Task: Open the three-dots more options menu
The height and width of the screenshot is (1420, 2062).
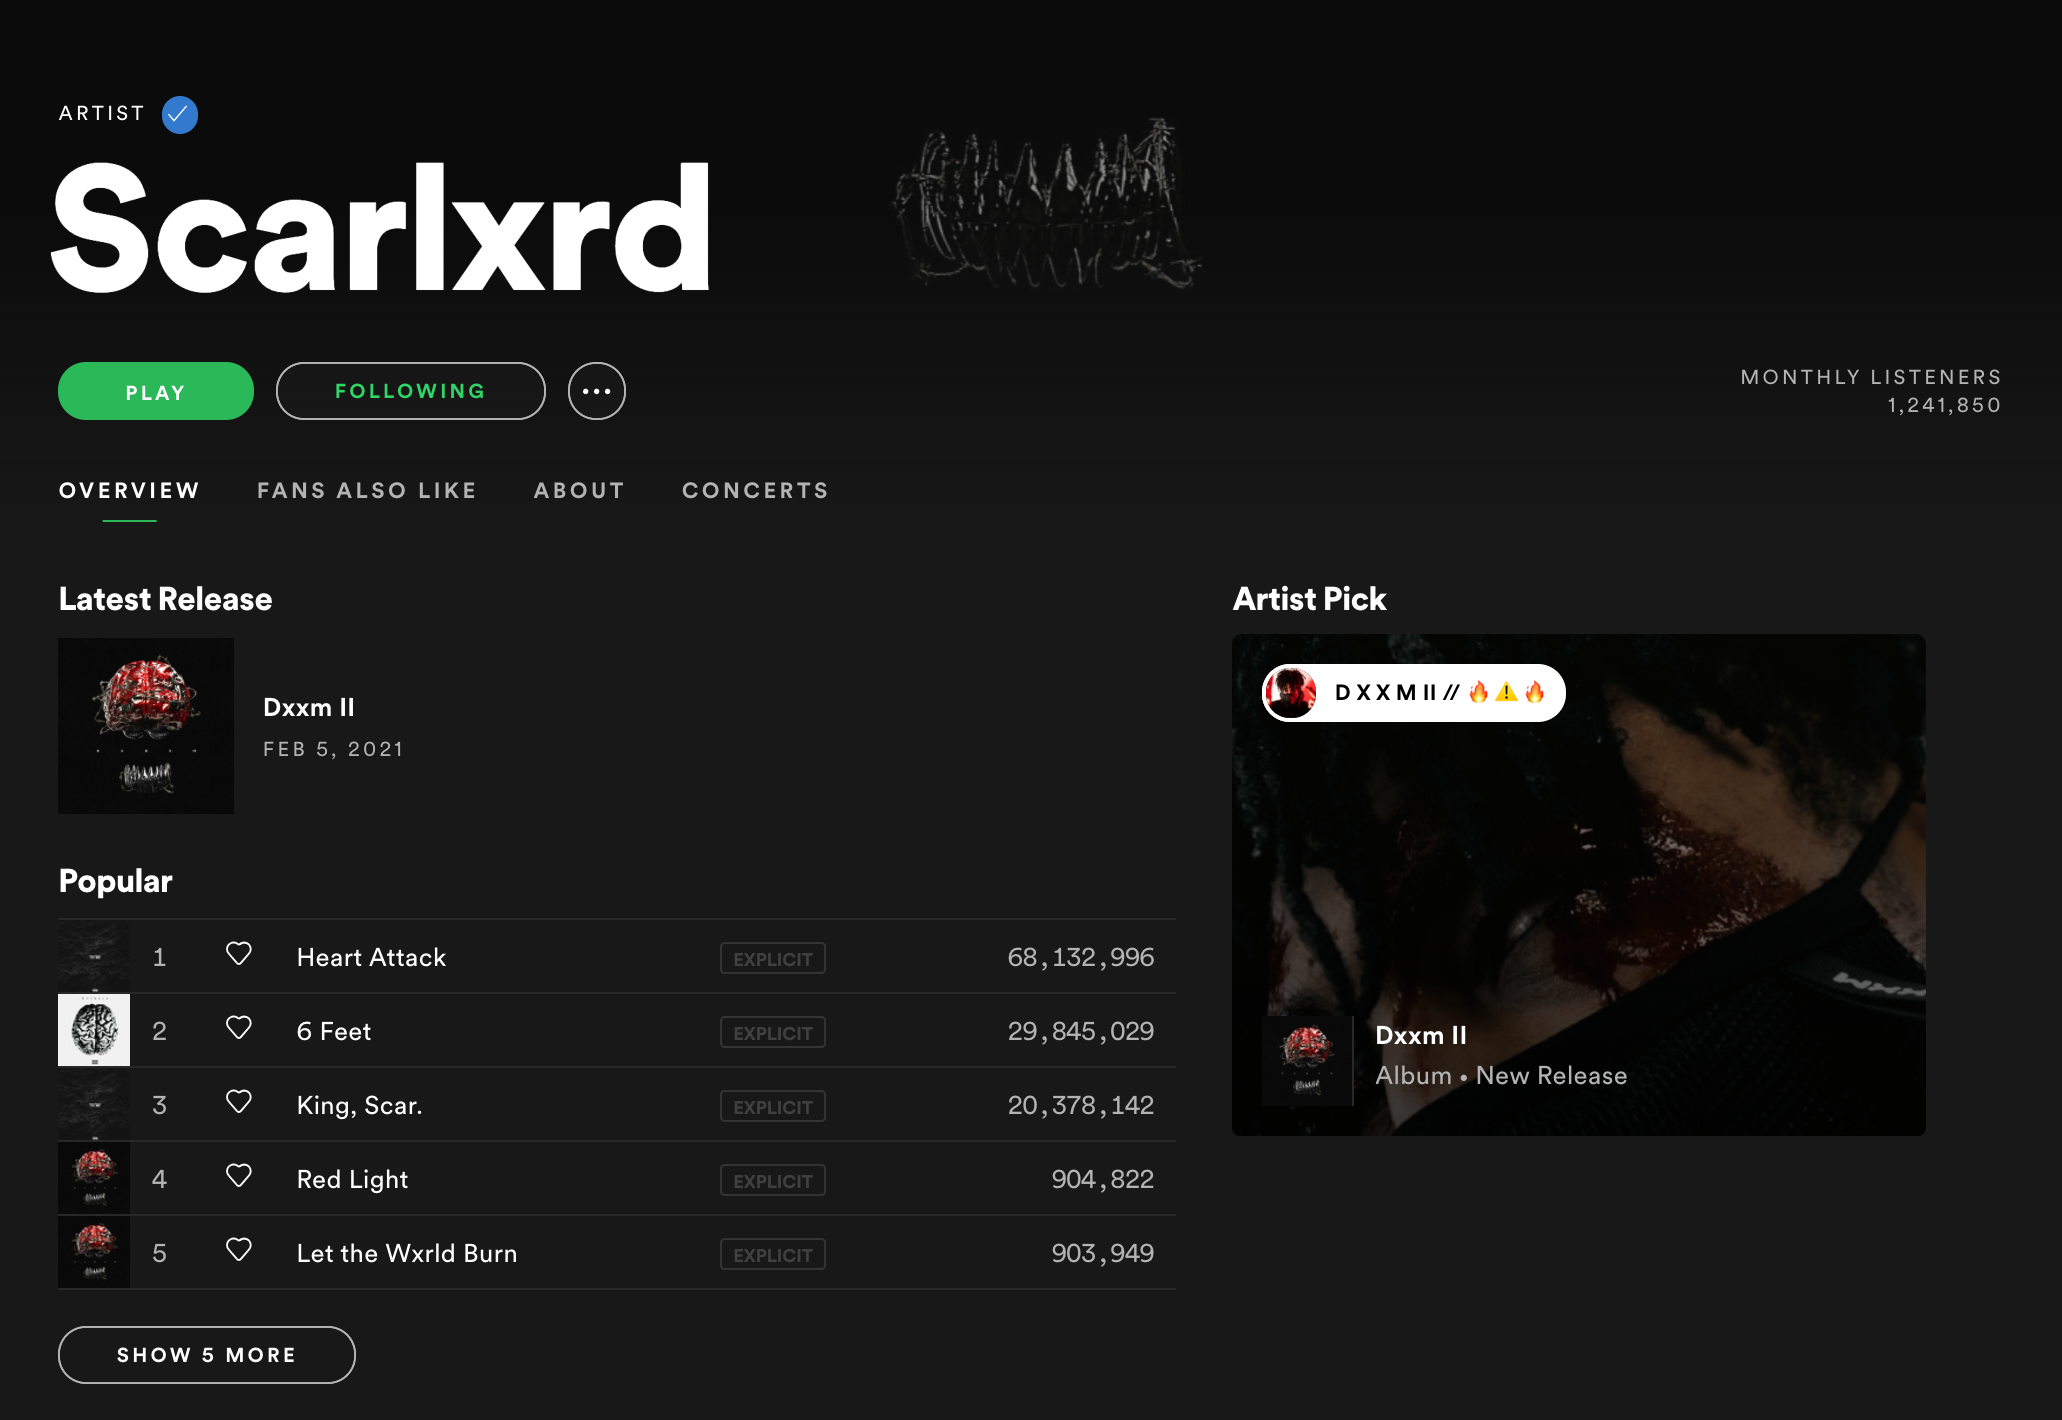Action: [x=597, y=391]
